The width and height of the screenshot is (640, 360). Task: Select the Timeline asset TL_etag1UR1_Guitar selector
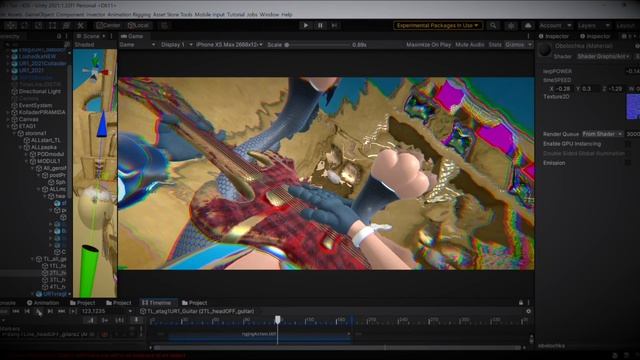pos(197,311)
